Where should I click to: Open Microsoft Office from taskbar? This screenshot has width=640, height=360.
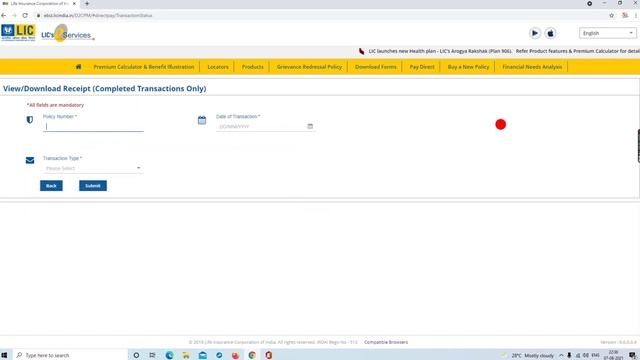click(269, 355)
